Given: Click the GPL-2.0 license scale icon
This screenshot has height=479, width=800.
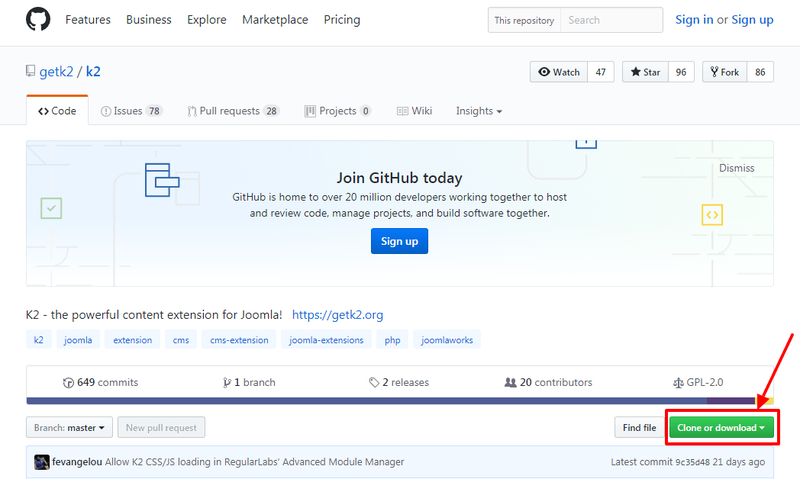Looking at the screenshot, I should pos(678,383).
